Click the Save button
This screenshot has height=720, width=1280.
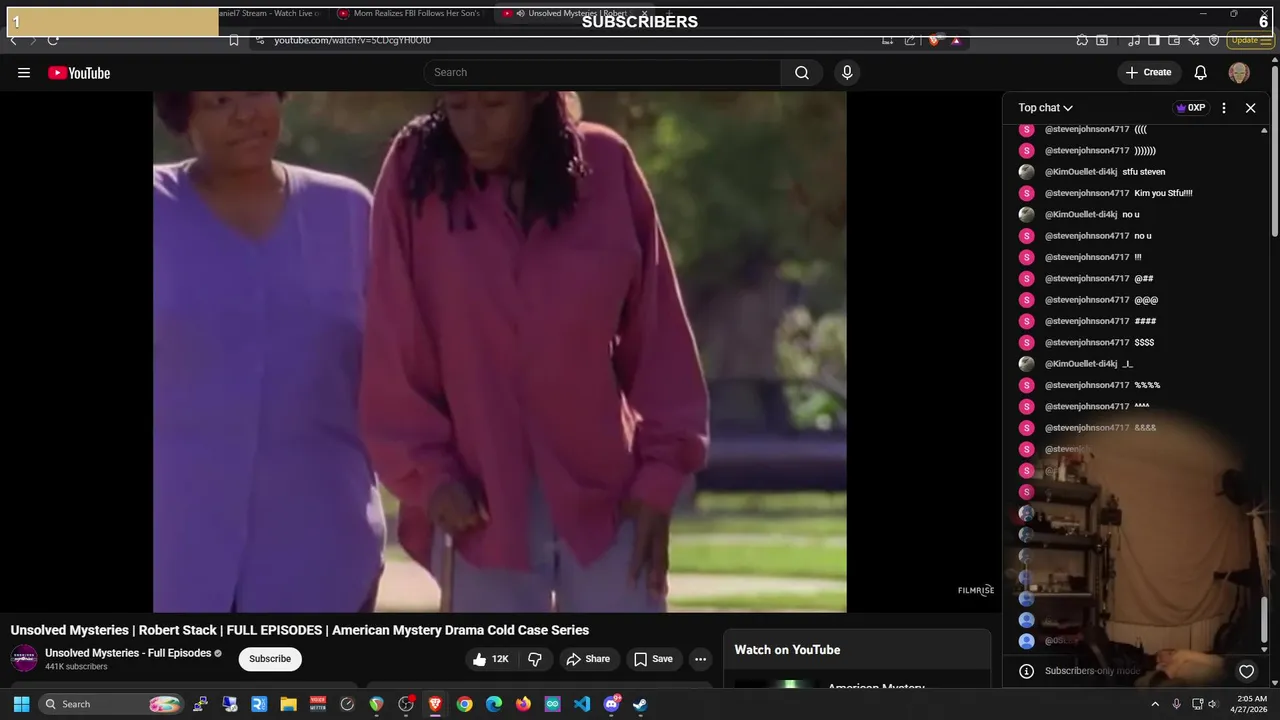[x=653, y=659]
